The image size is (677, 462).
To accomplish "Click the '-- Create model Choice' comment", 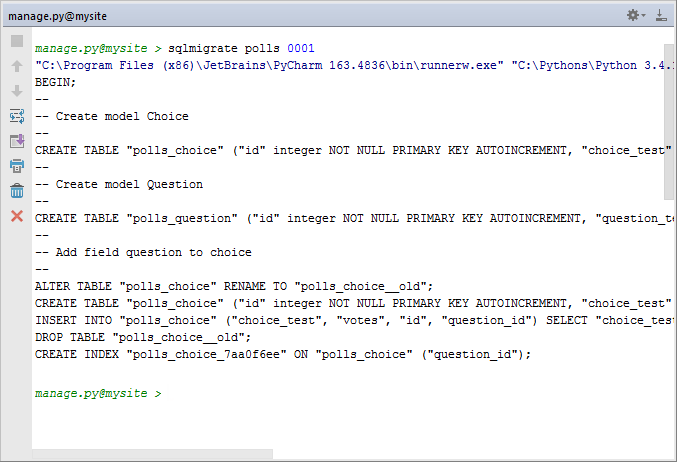I will pyautogui.click(x=112, y=116).
